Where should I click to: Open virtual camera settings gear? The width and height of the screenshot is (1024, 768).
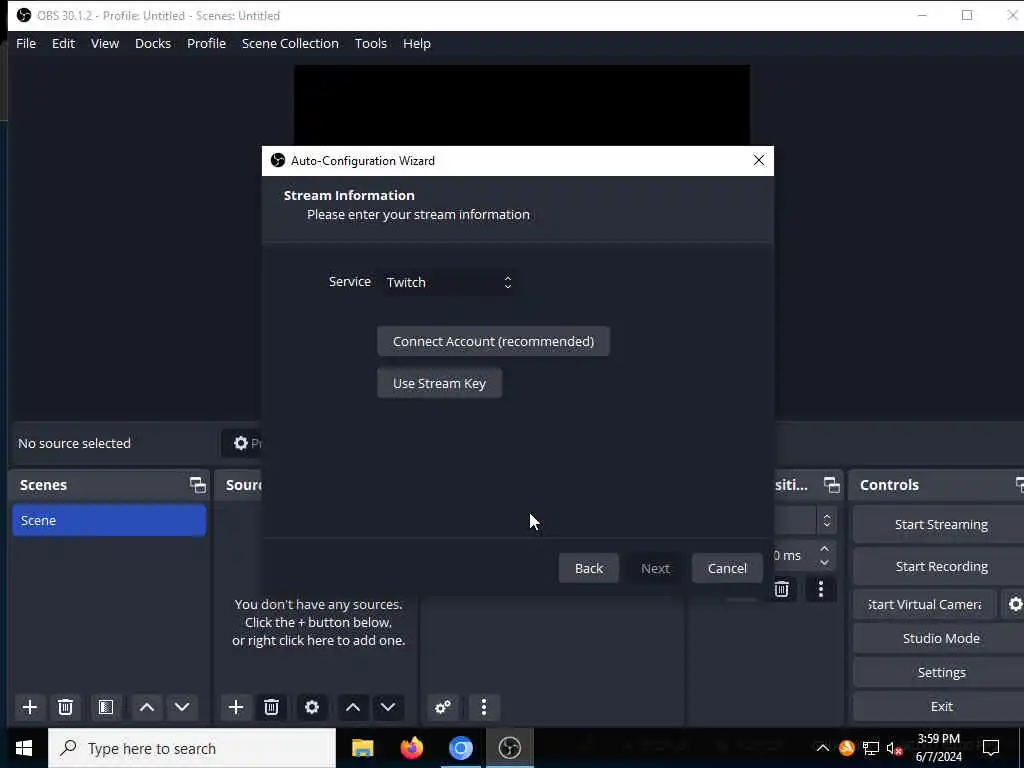[x=1014, y=605]
